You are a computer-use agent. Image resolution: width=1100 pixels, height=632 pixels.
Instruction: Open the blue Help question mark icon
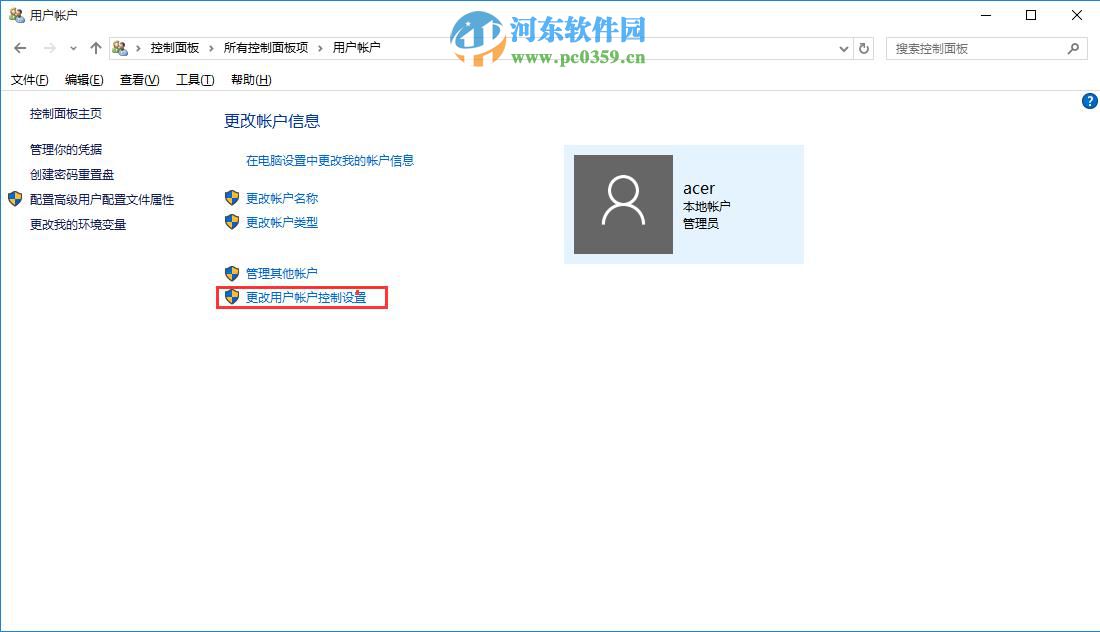(x=1089, y=101)
